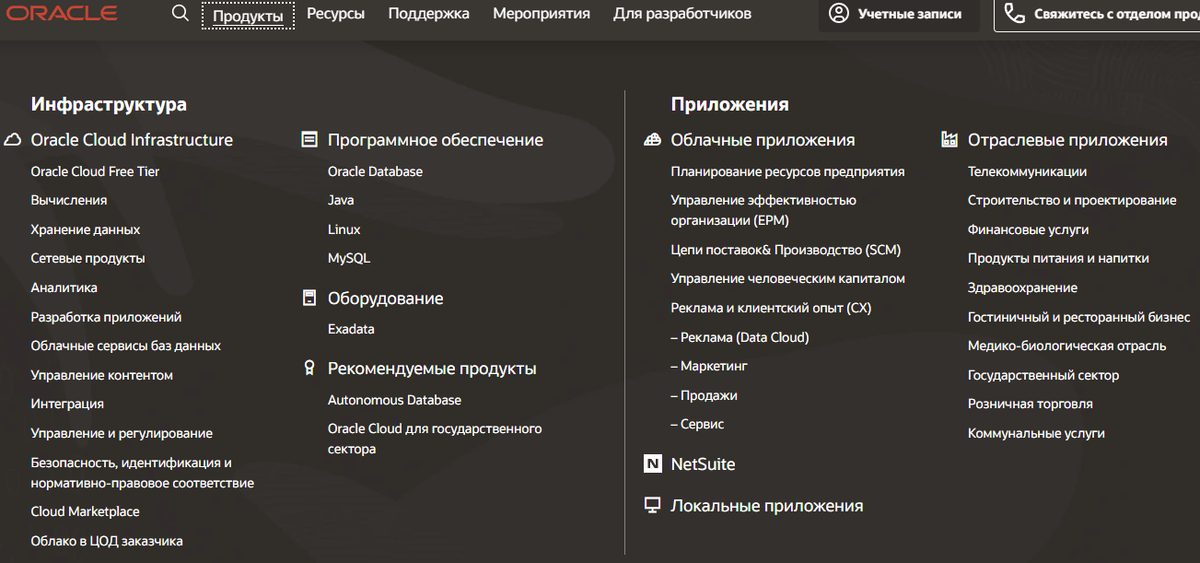
Task: Open Розничная торговля link
Action: click(x=1030, y=404)
